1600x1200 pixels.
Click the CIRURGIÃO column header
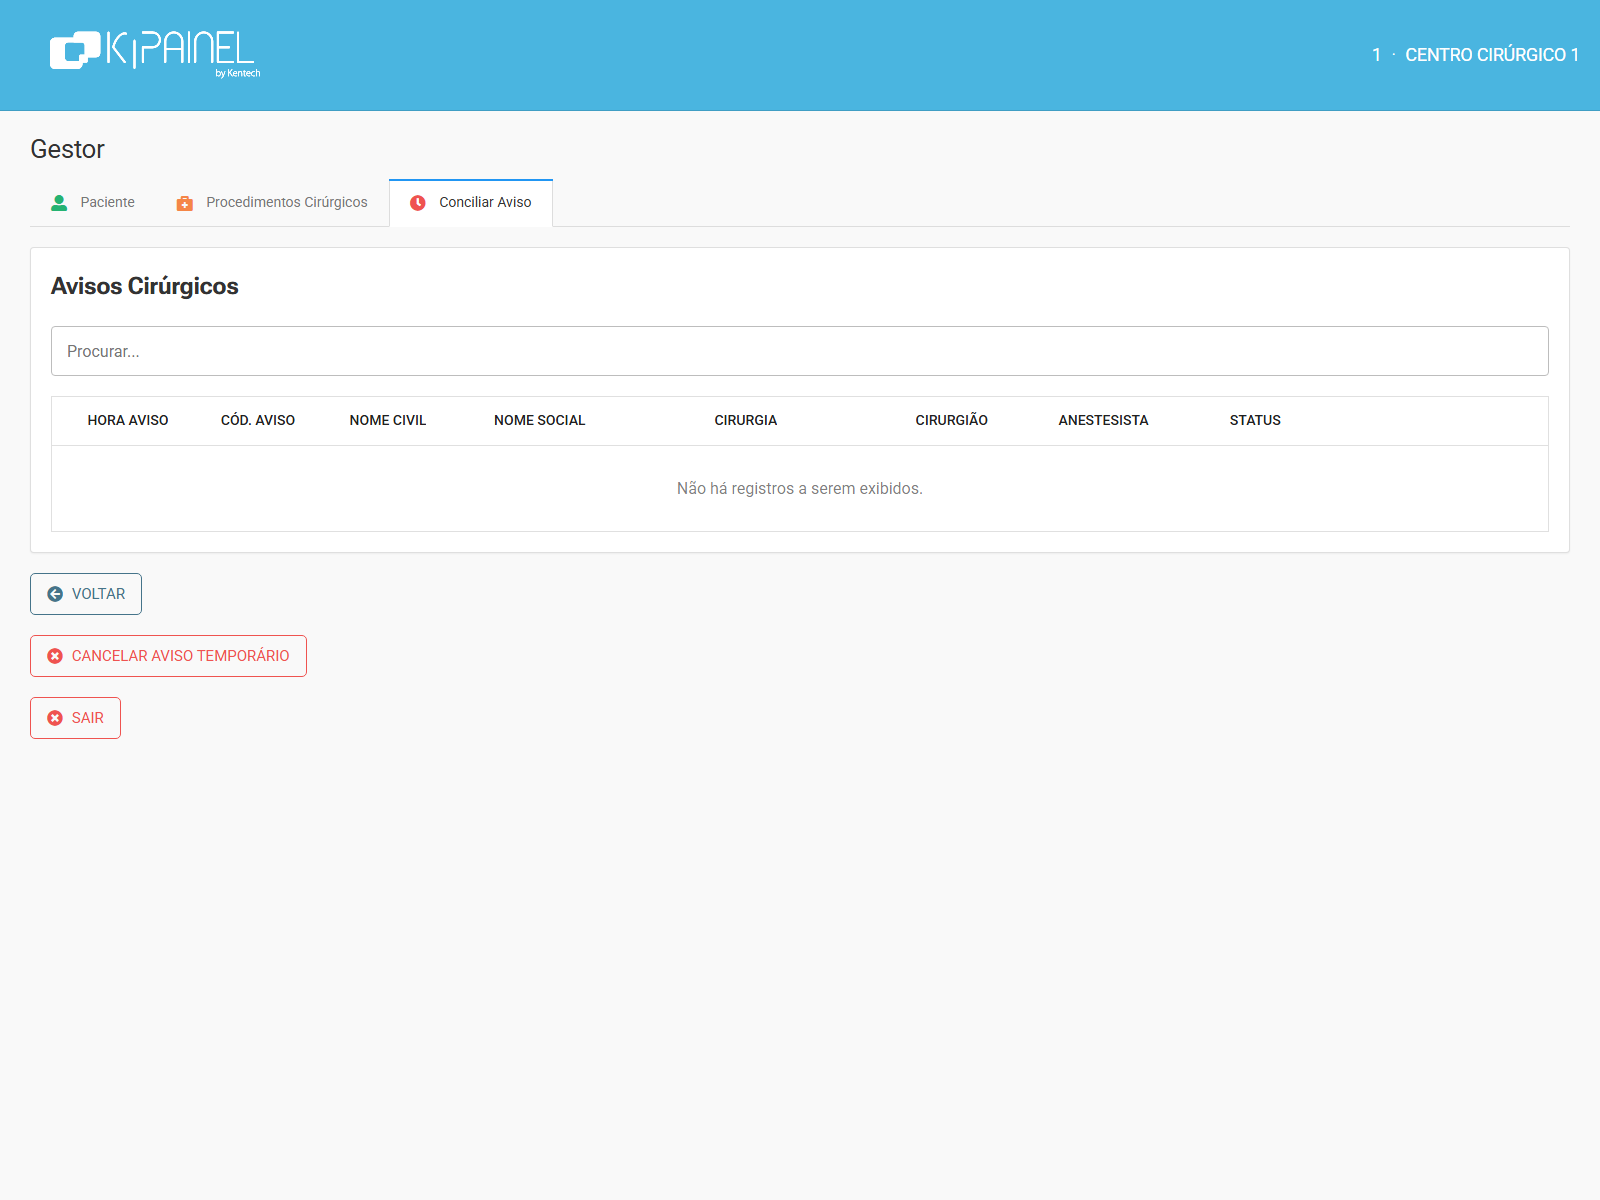952,421
